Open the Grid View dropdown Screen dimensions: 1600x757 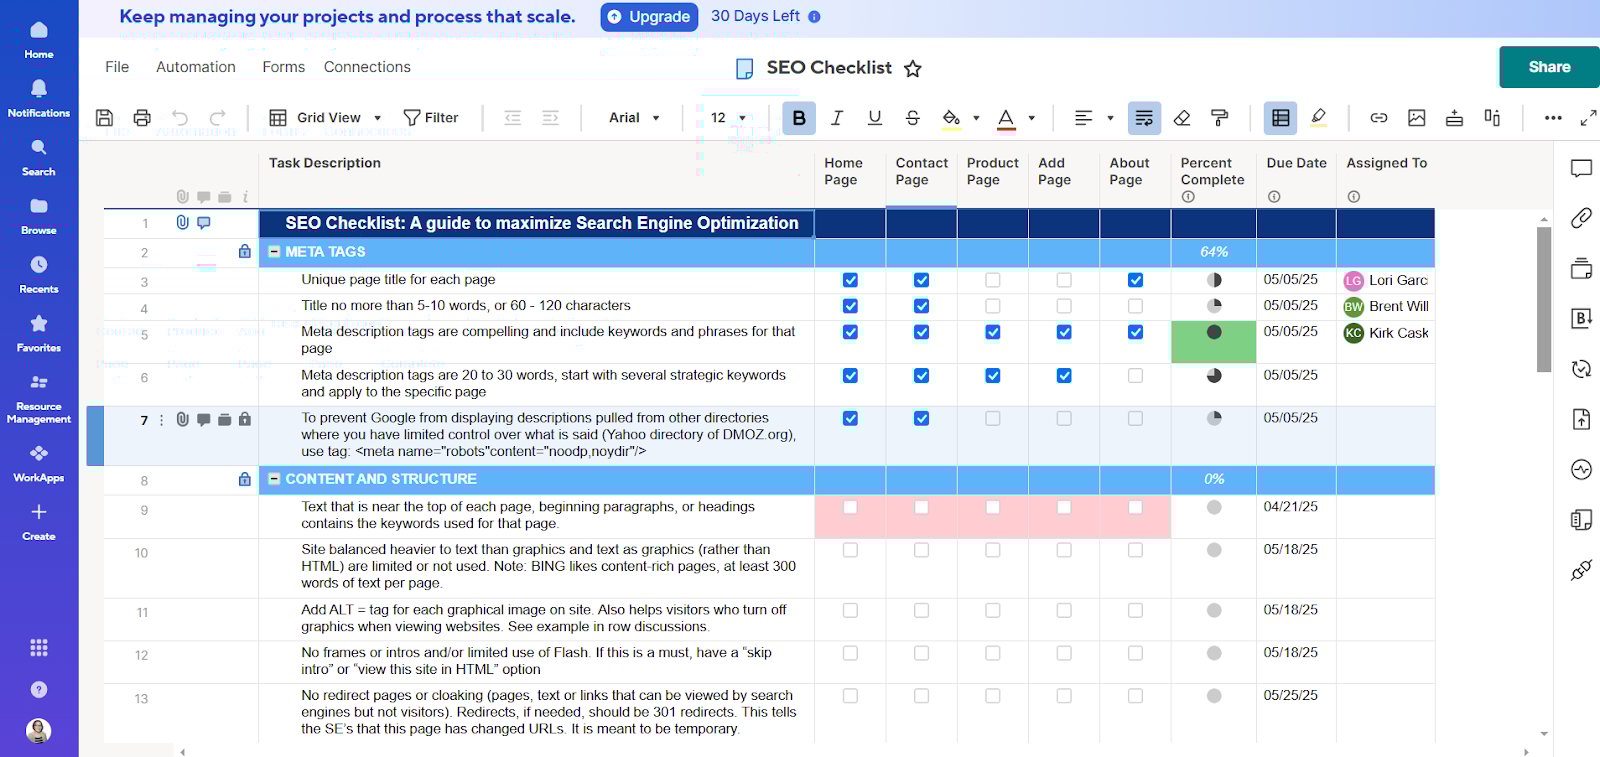tap(326, 118)
